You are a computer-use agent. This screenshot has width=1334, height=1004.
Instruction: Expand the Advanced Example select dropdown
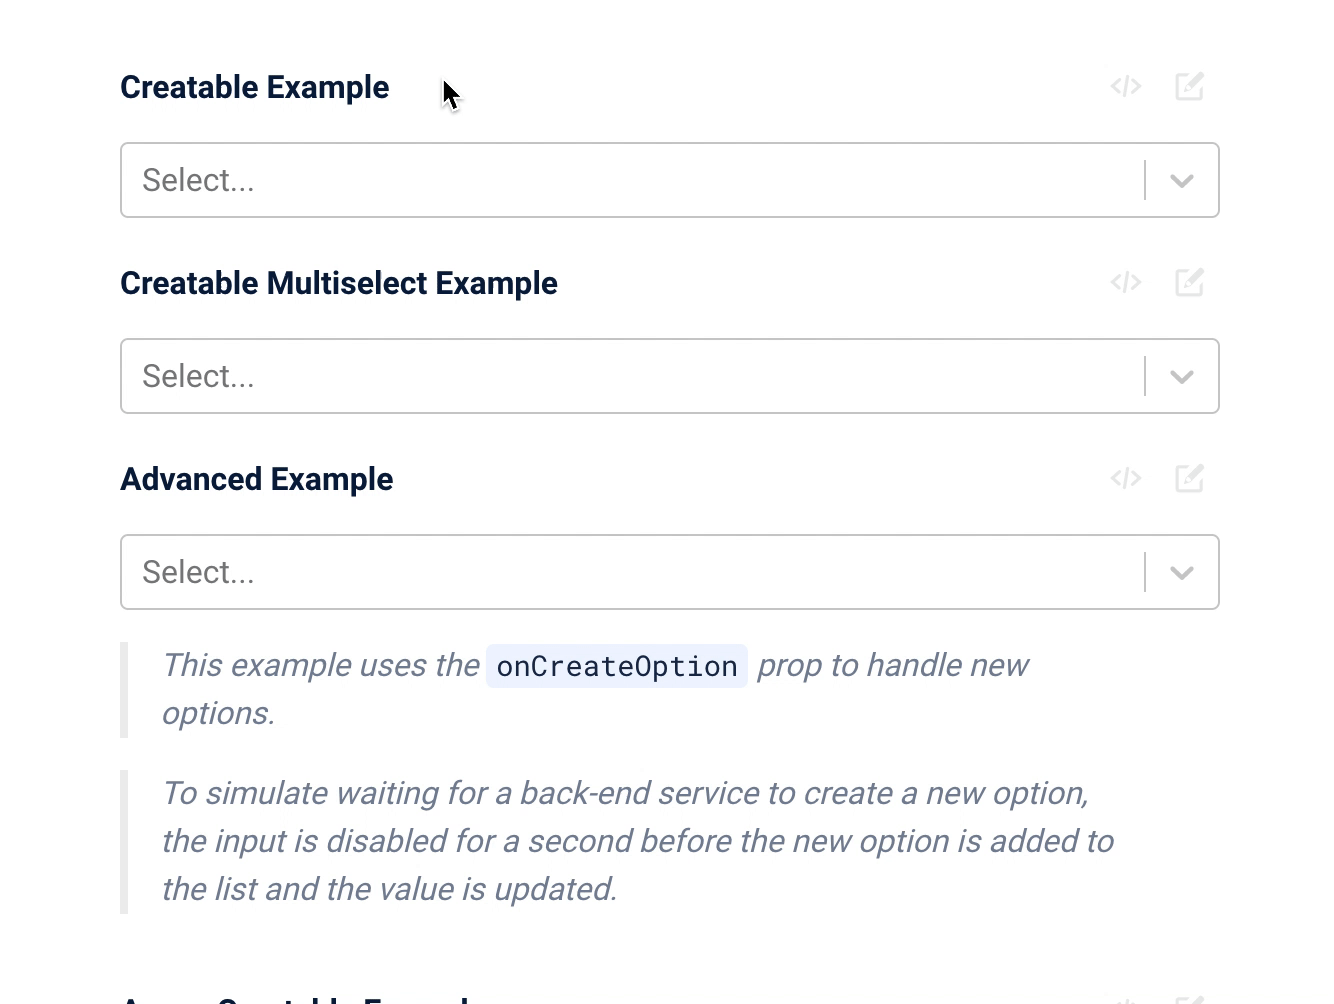(1182, 572)
